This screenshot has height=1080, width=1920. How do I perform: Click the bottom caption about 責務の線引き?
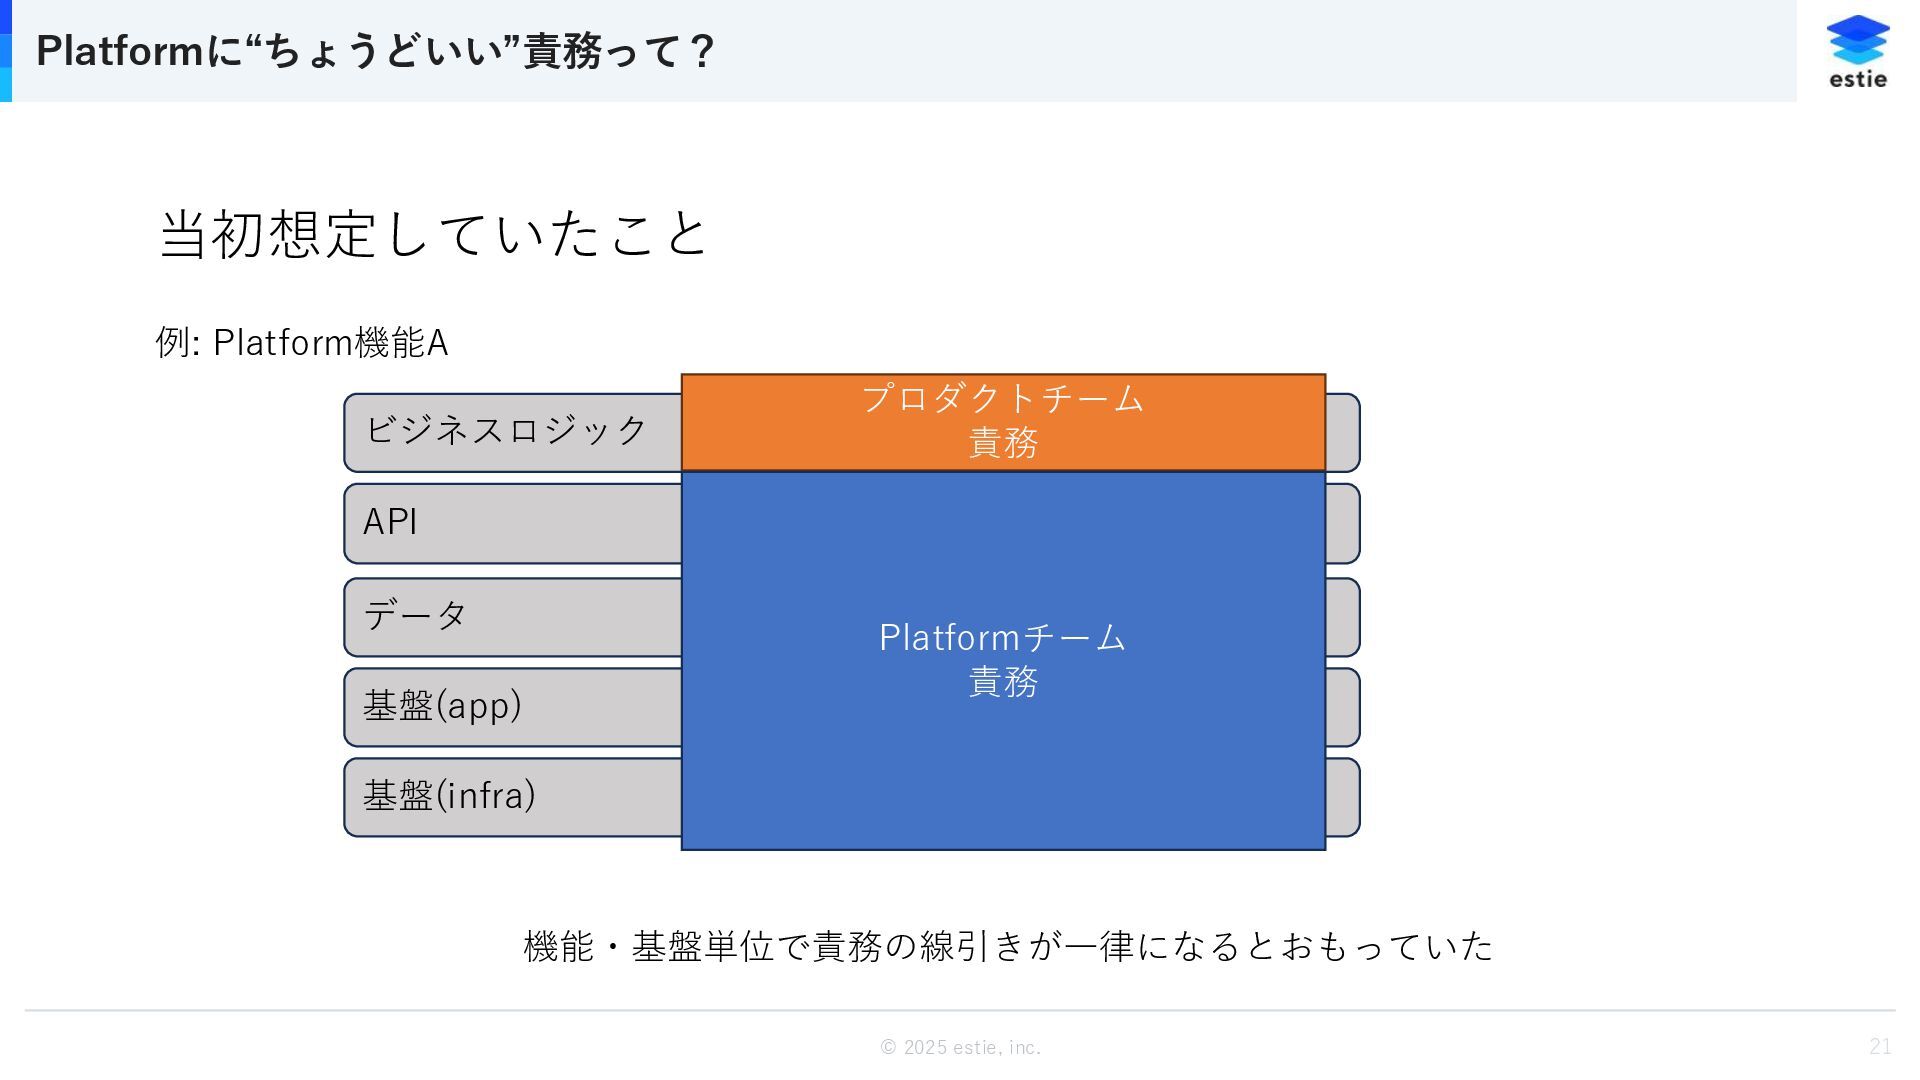pos(1008,945)
